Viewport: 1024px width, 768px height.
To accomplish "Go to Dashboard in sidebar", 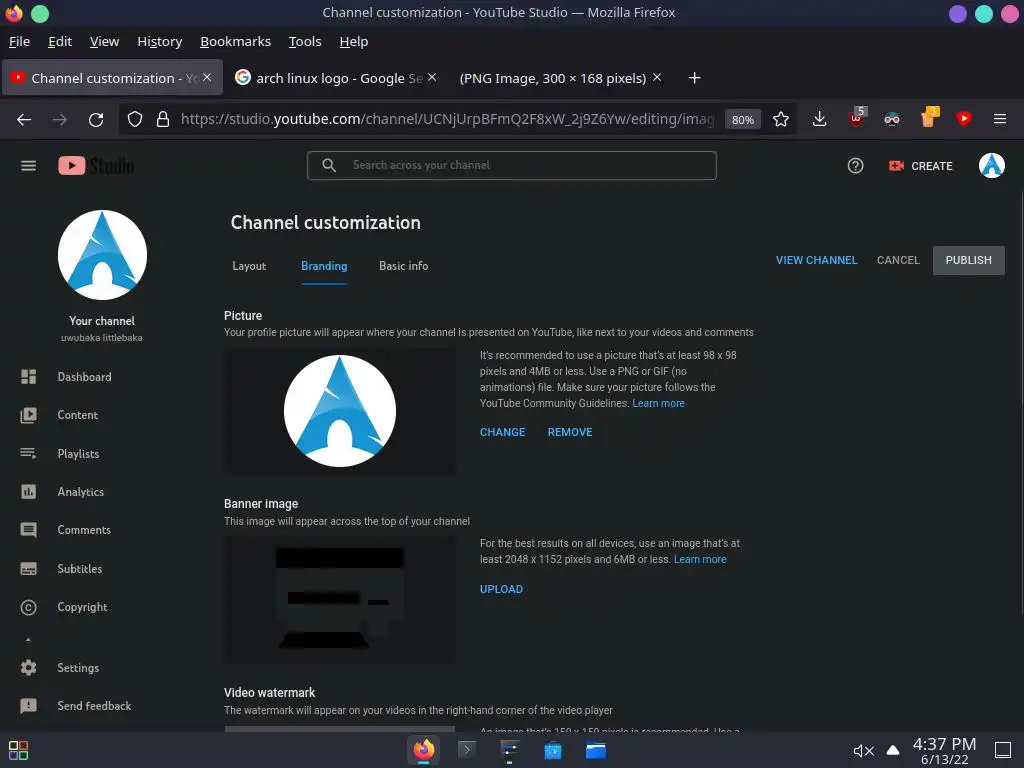I will [84, 377].
